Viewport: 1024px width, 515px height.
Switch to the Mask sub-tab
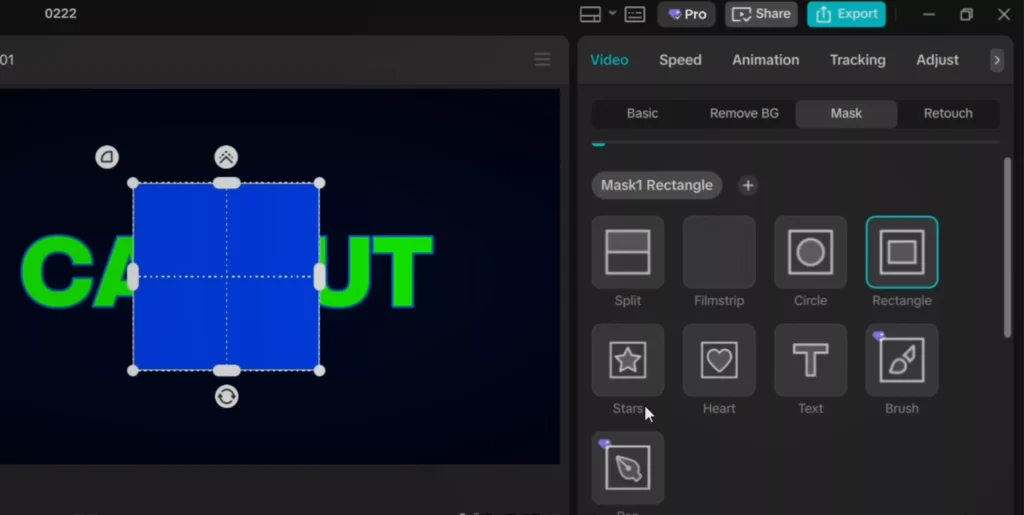tap(846, 114)
